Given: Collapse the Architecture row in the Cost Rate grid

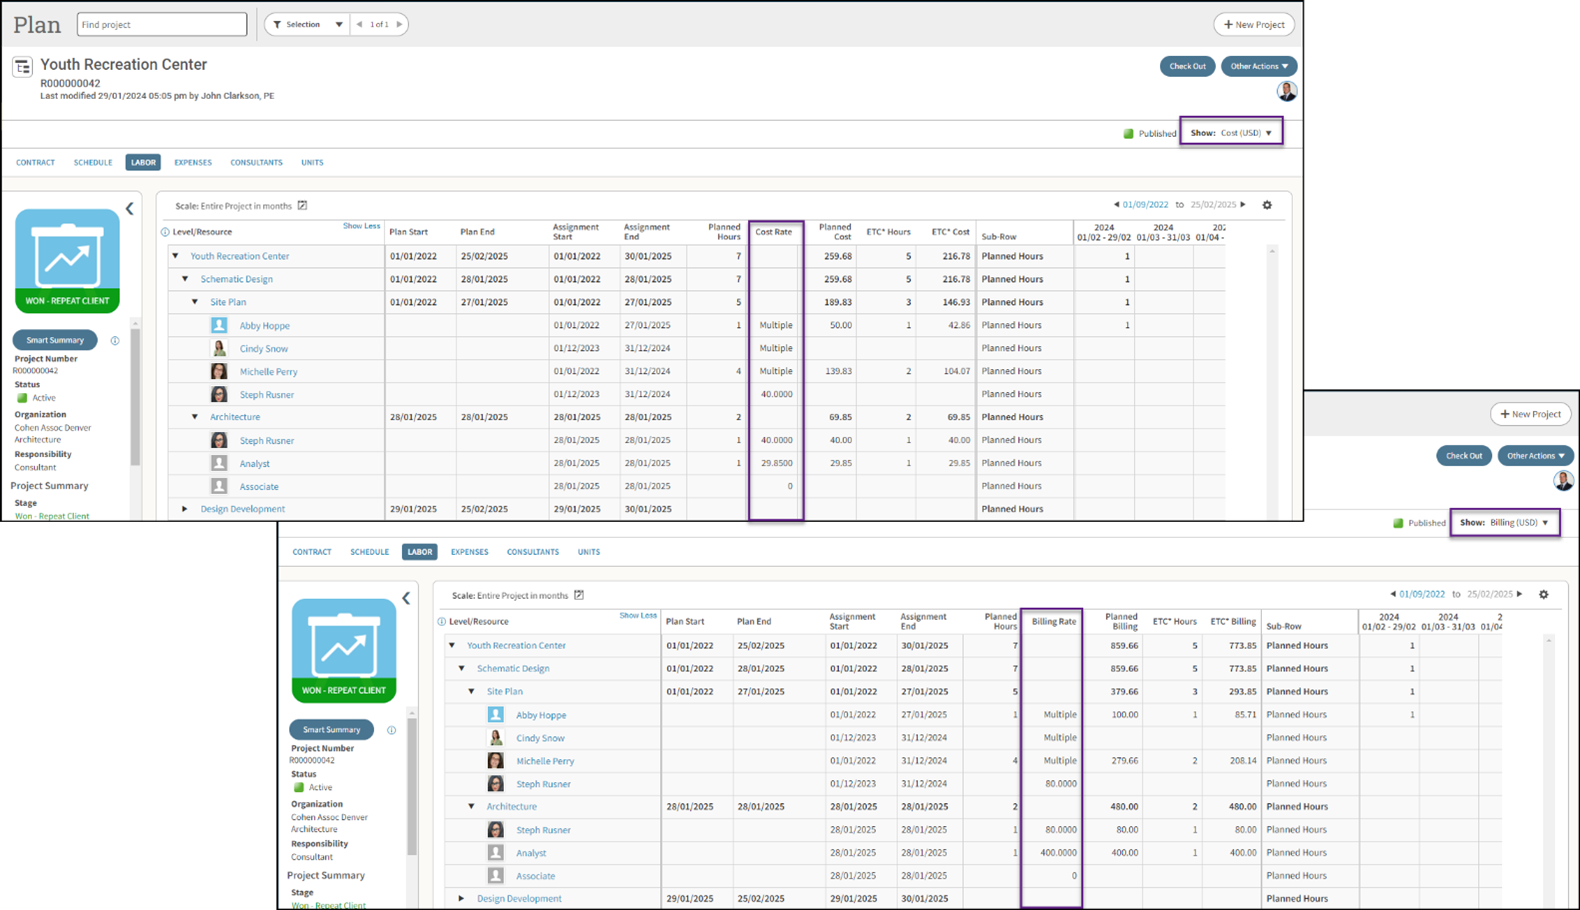Looking at the screenshot, I should click(x=195, y=417).
